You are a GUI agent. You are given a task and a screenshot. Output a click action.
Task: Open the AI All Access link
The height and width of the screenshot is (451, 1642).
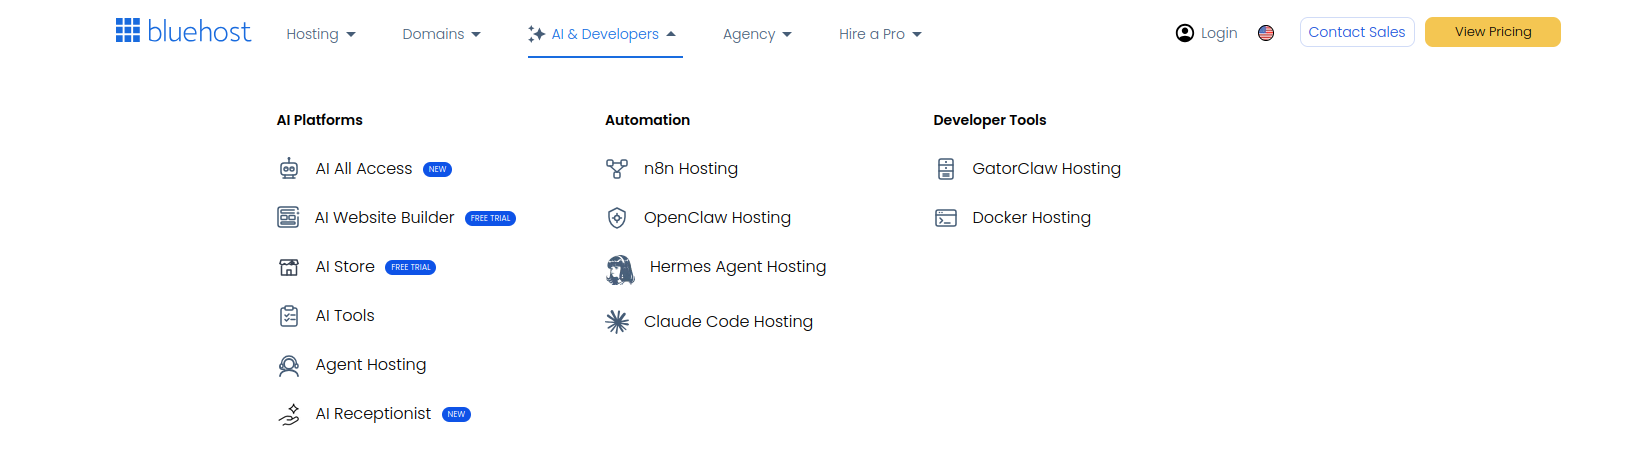(364, 169)
